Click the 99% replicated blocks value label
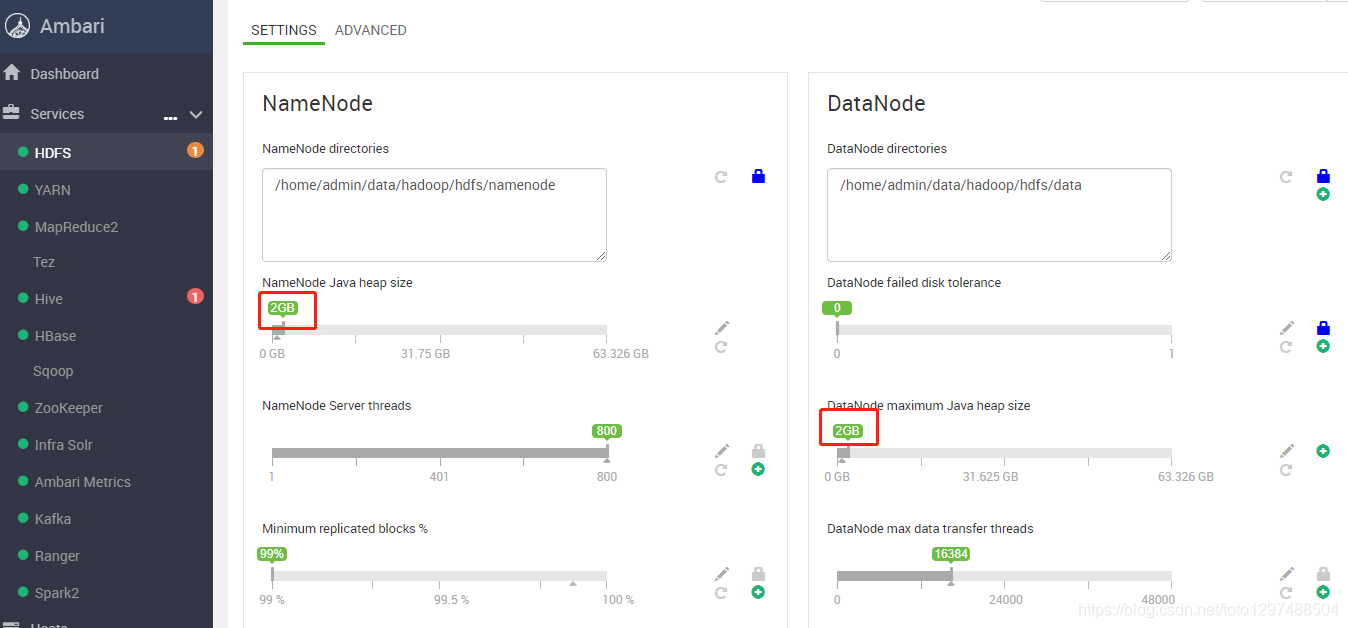1348x628 pixels. tap(272, 554)
